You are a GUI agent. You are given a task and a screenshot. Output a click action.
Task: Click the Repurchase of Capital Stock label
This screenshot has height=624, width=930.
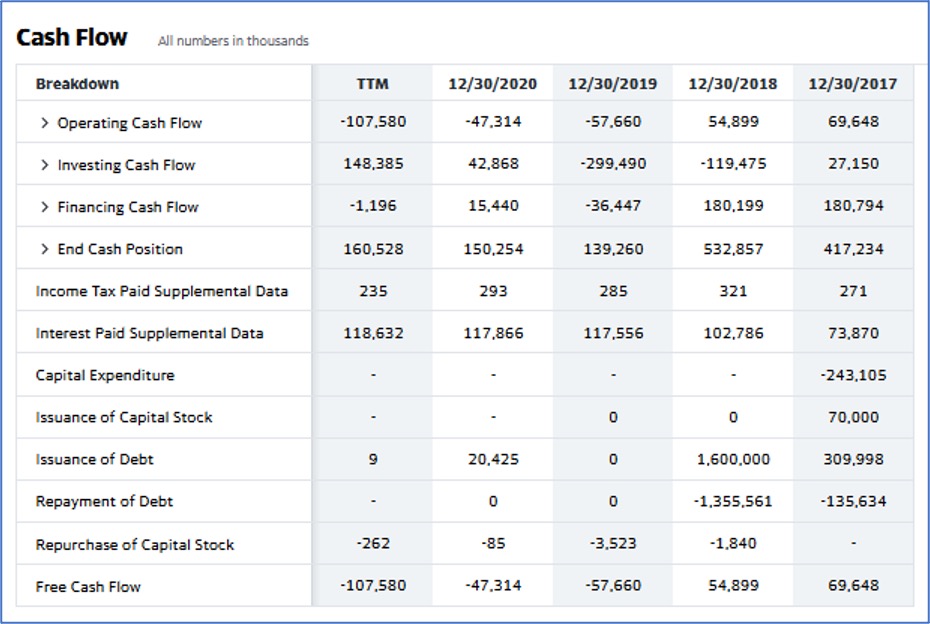(x=135, y=545)
